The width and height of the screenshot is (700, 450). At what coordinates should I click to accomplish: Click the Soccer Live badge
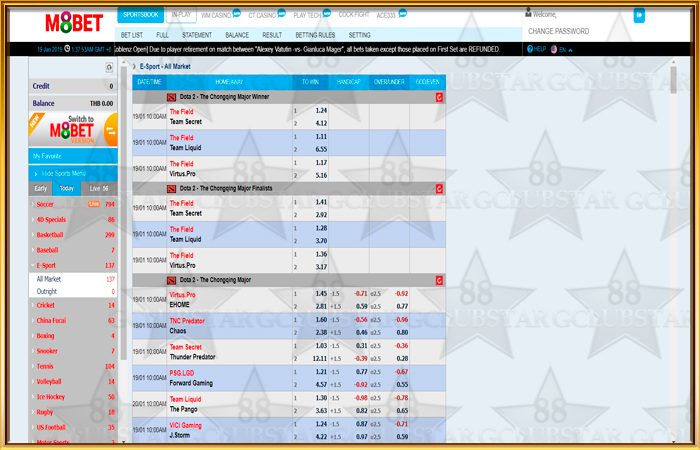tap(94, 204)
